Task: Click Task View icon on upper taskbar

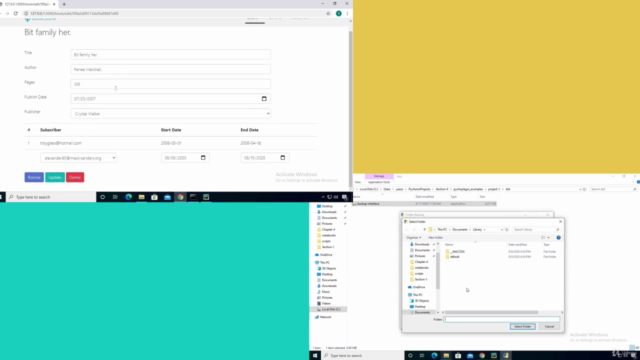Action: pos(116,197)
